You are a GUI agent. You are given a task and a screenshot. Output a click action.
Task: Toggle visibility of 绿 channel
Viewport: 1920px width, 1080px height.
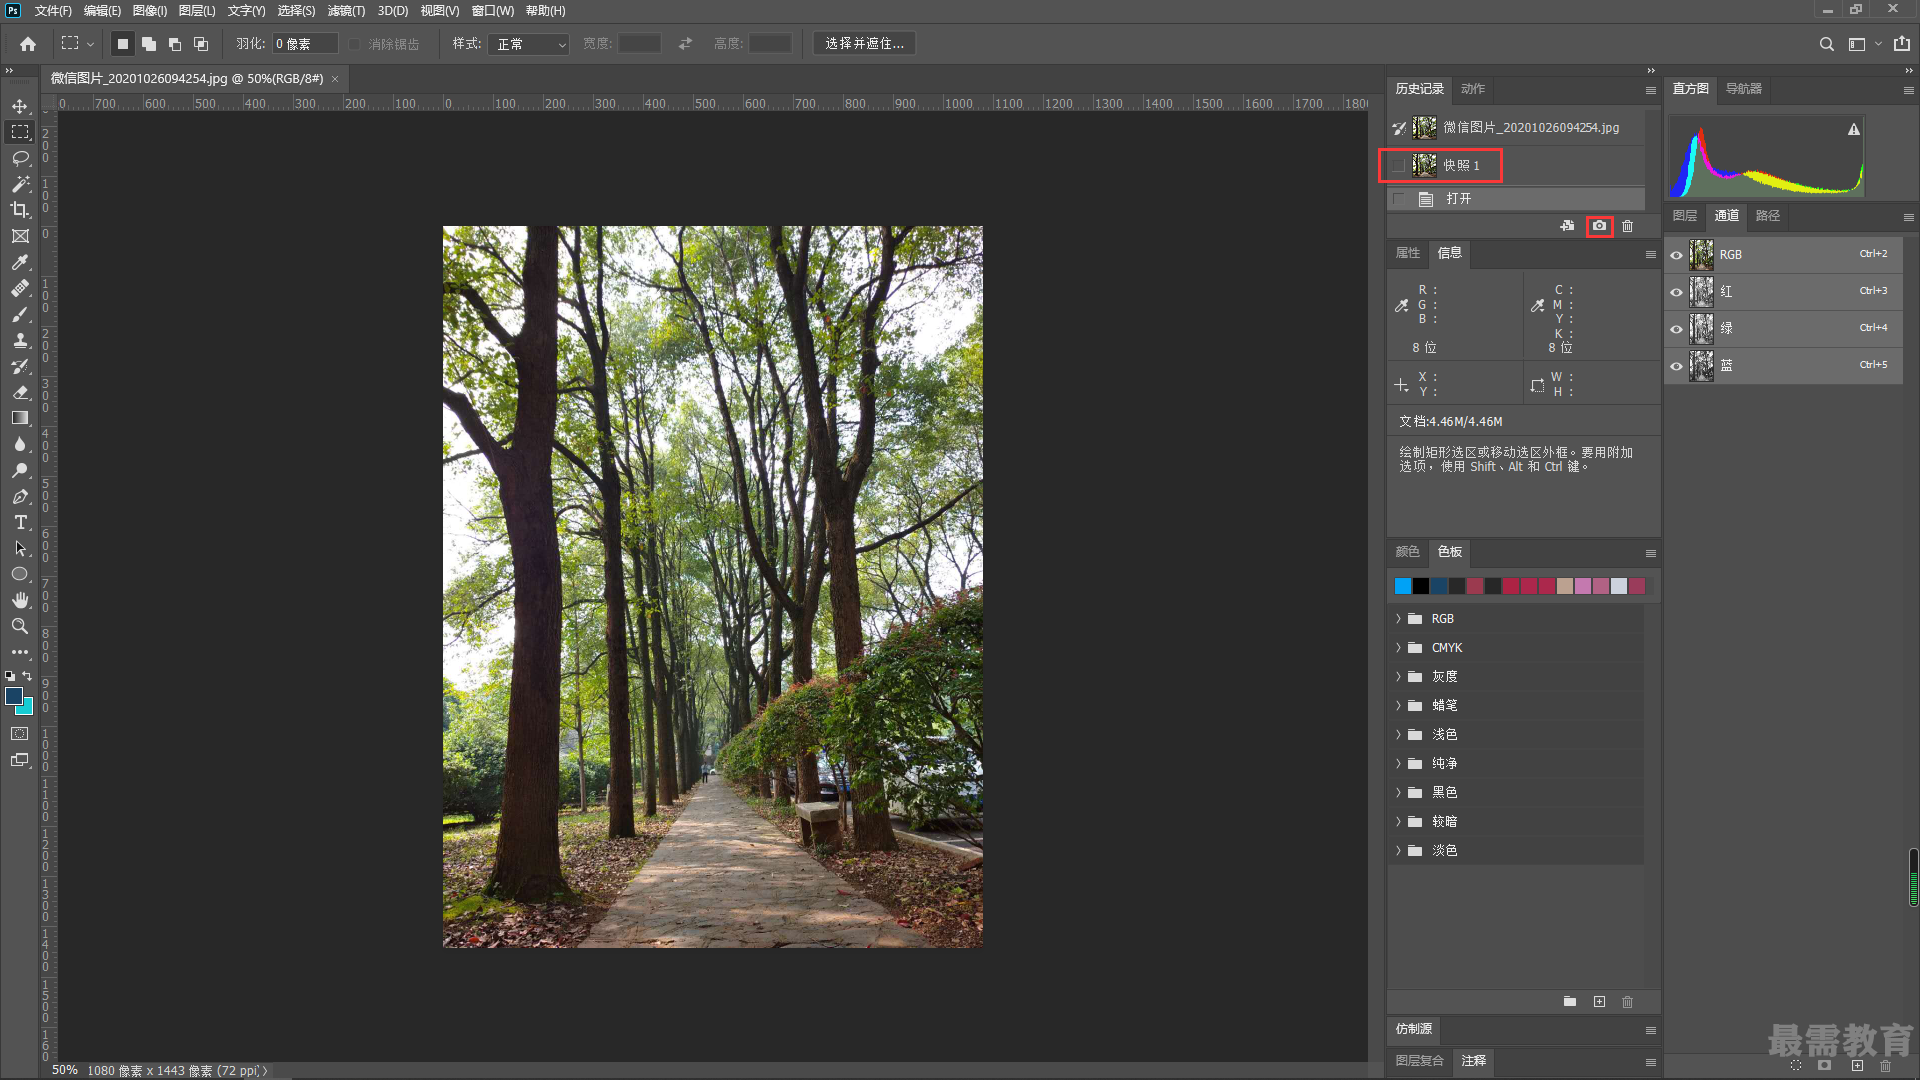tap(1676, 329)
